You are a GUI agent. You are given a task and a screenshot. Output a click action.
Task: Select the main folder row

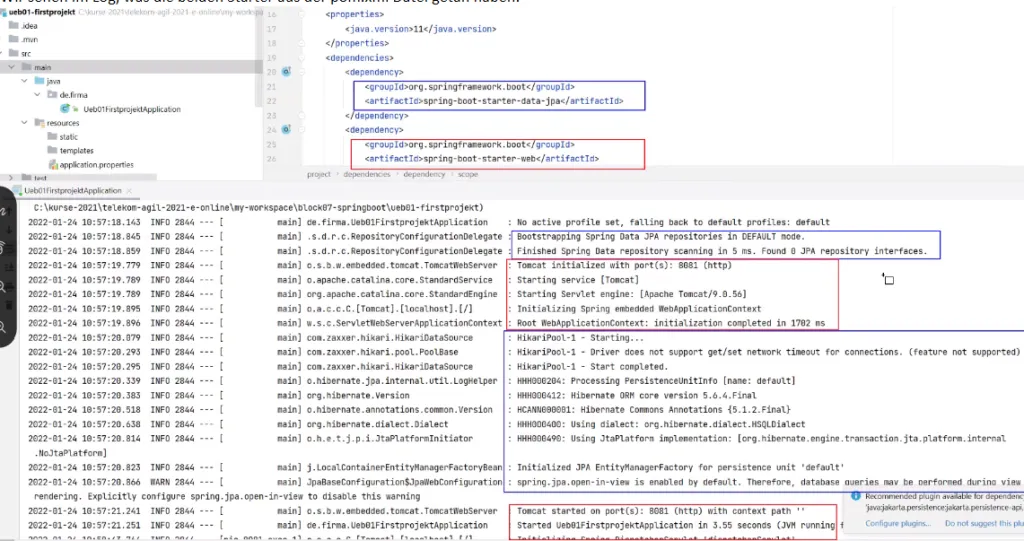131,67
